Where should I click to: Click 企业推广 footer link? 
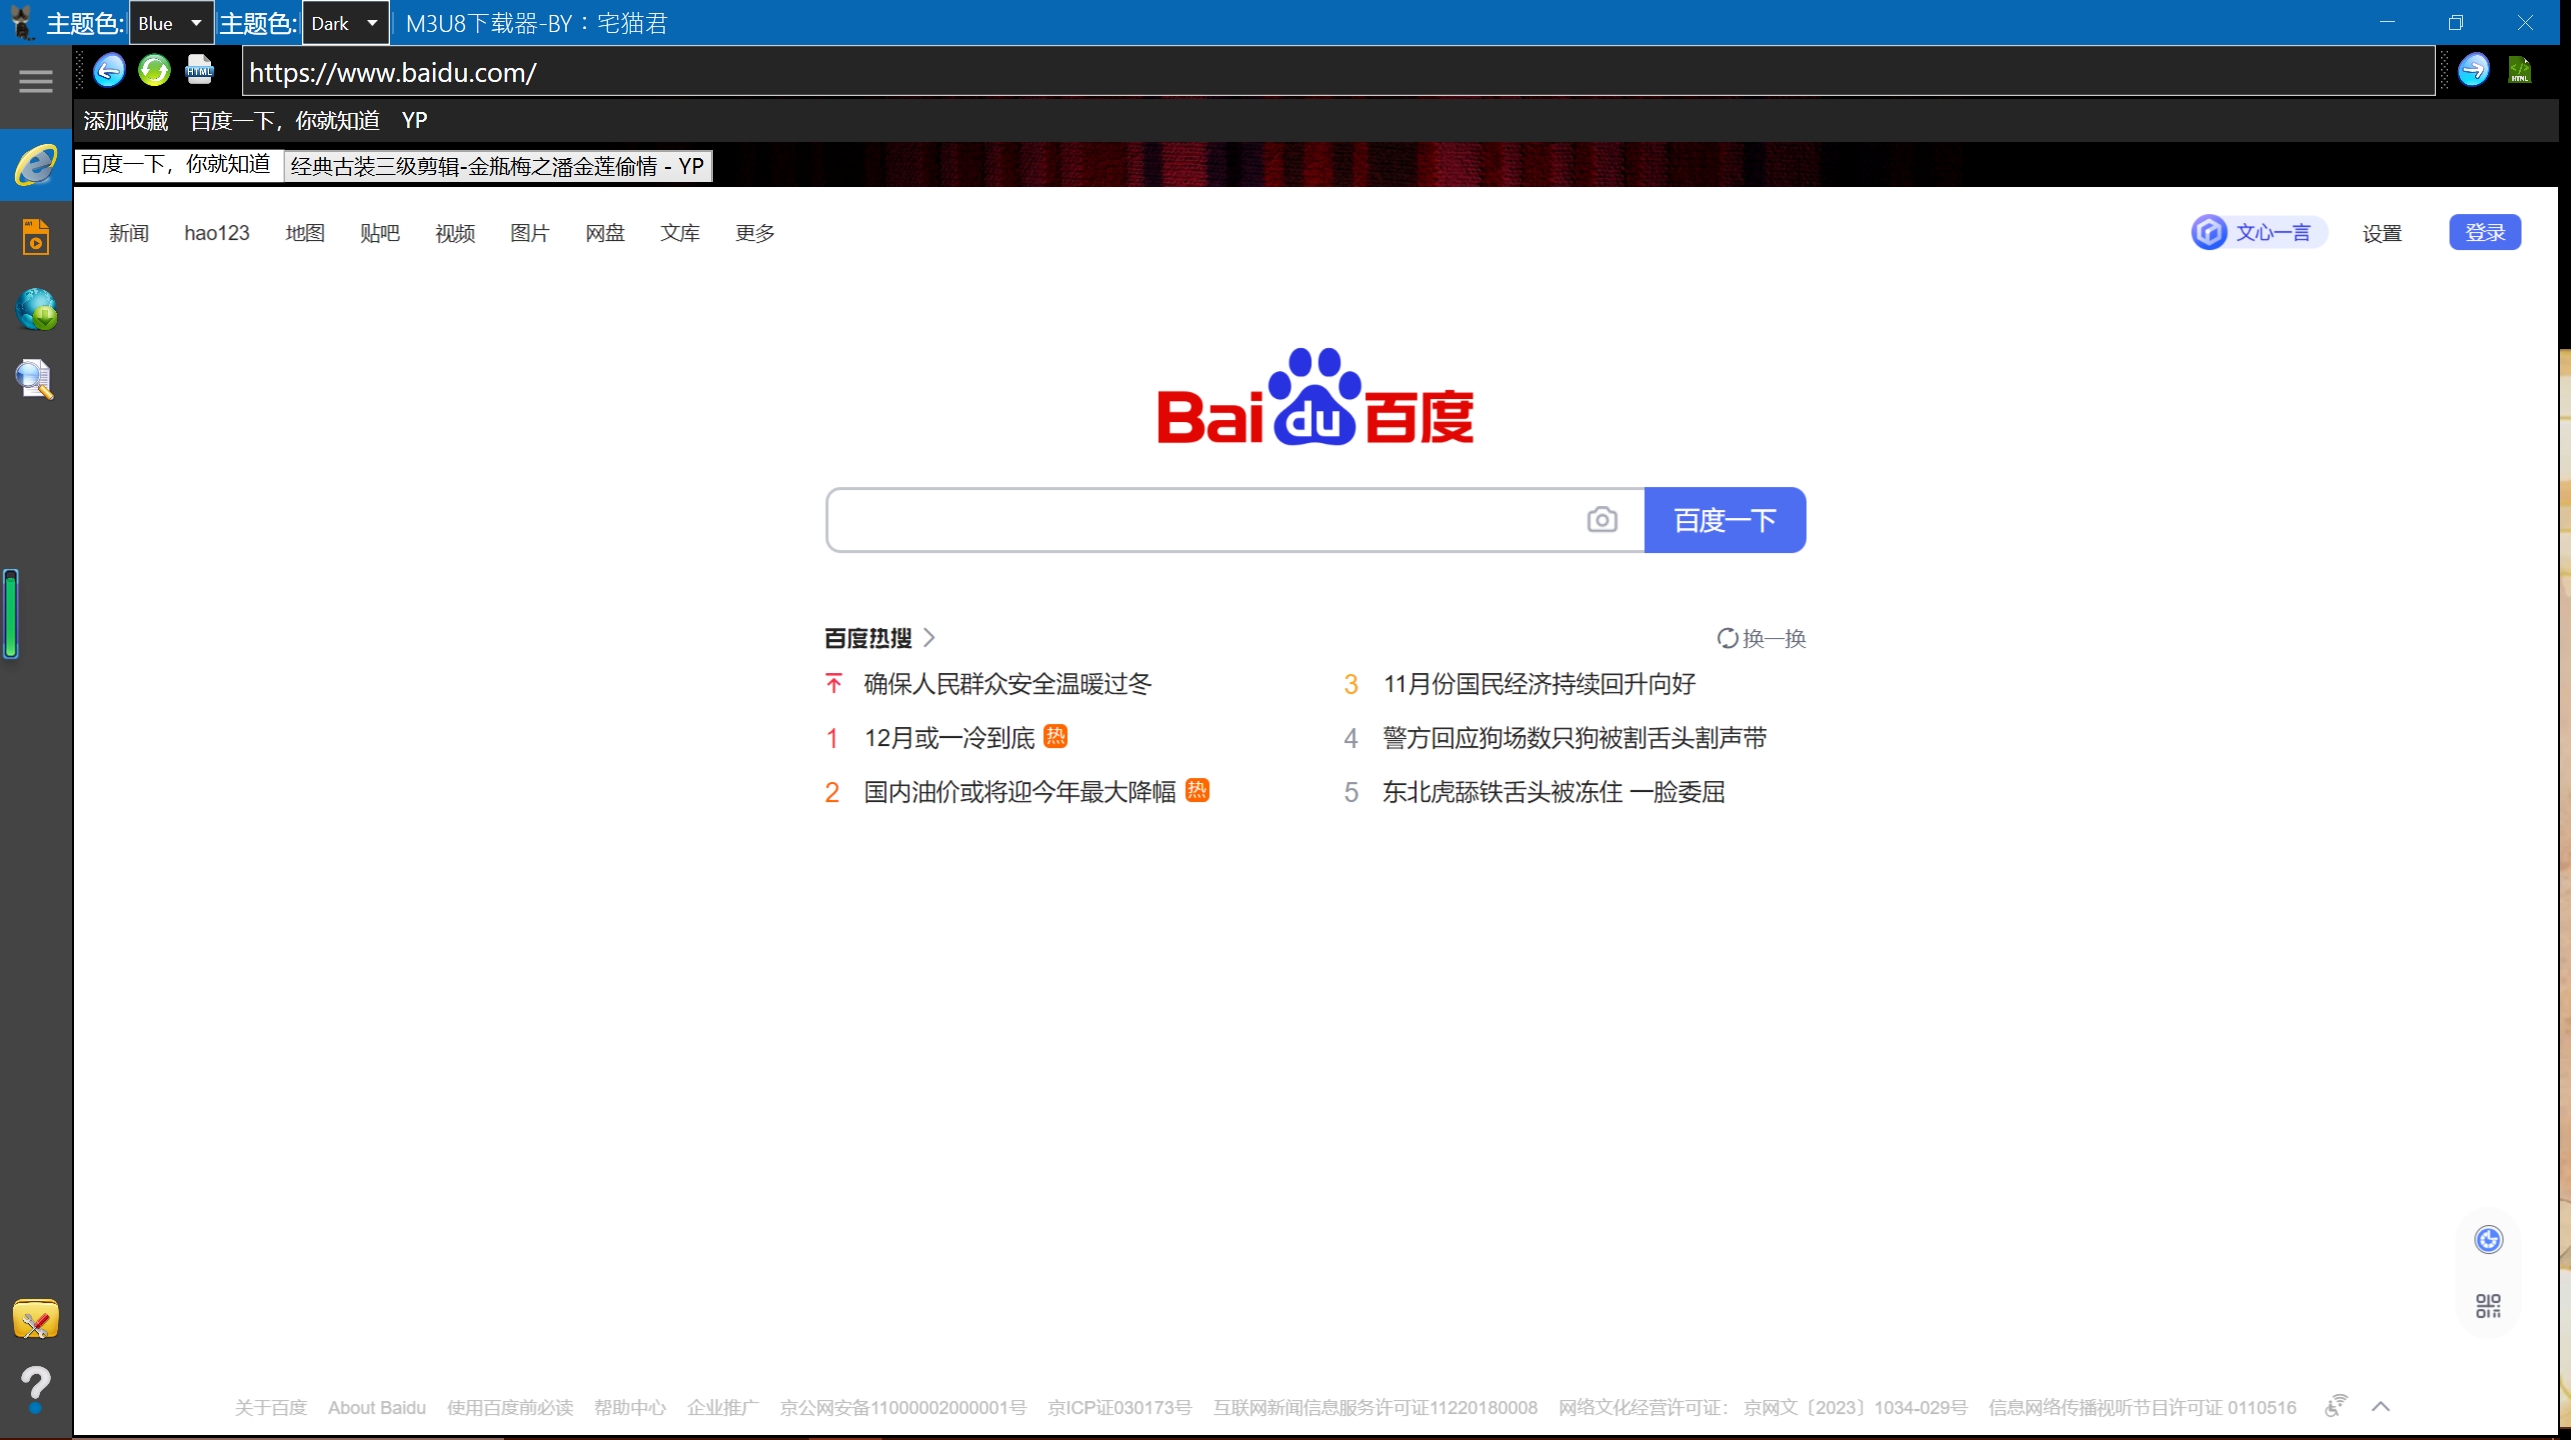(x=723, y=1408)
